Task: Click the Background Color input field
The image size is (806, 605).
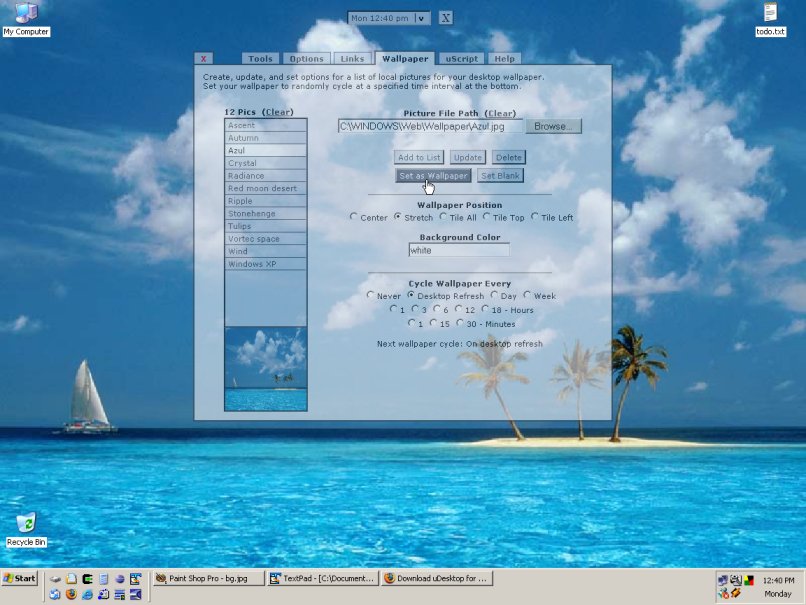Action: 459,250
